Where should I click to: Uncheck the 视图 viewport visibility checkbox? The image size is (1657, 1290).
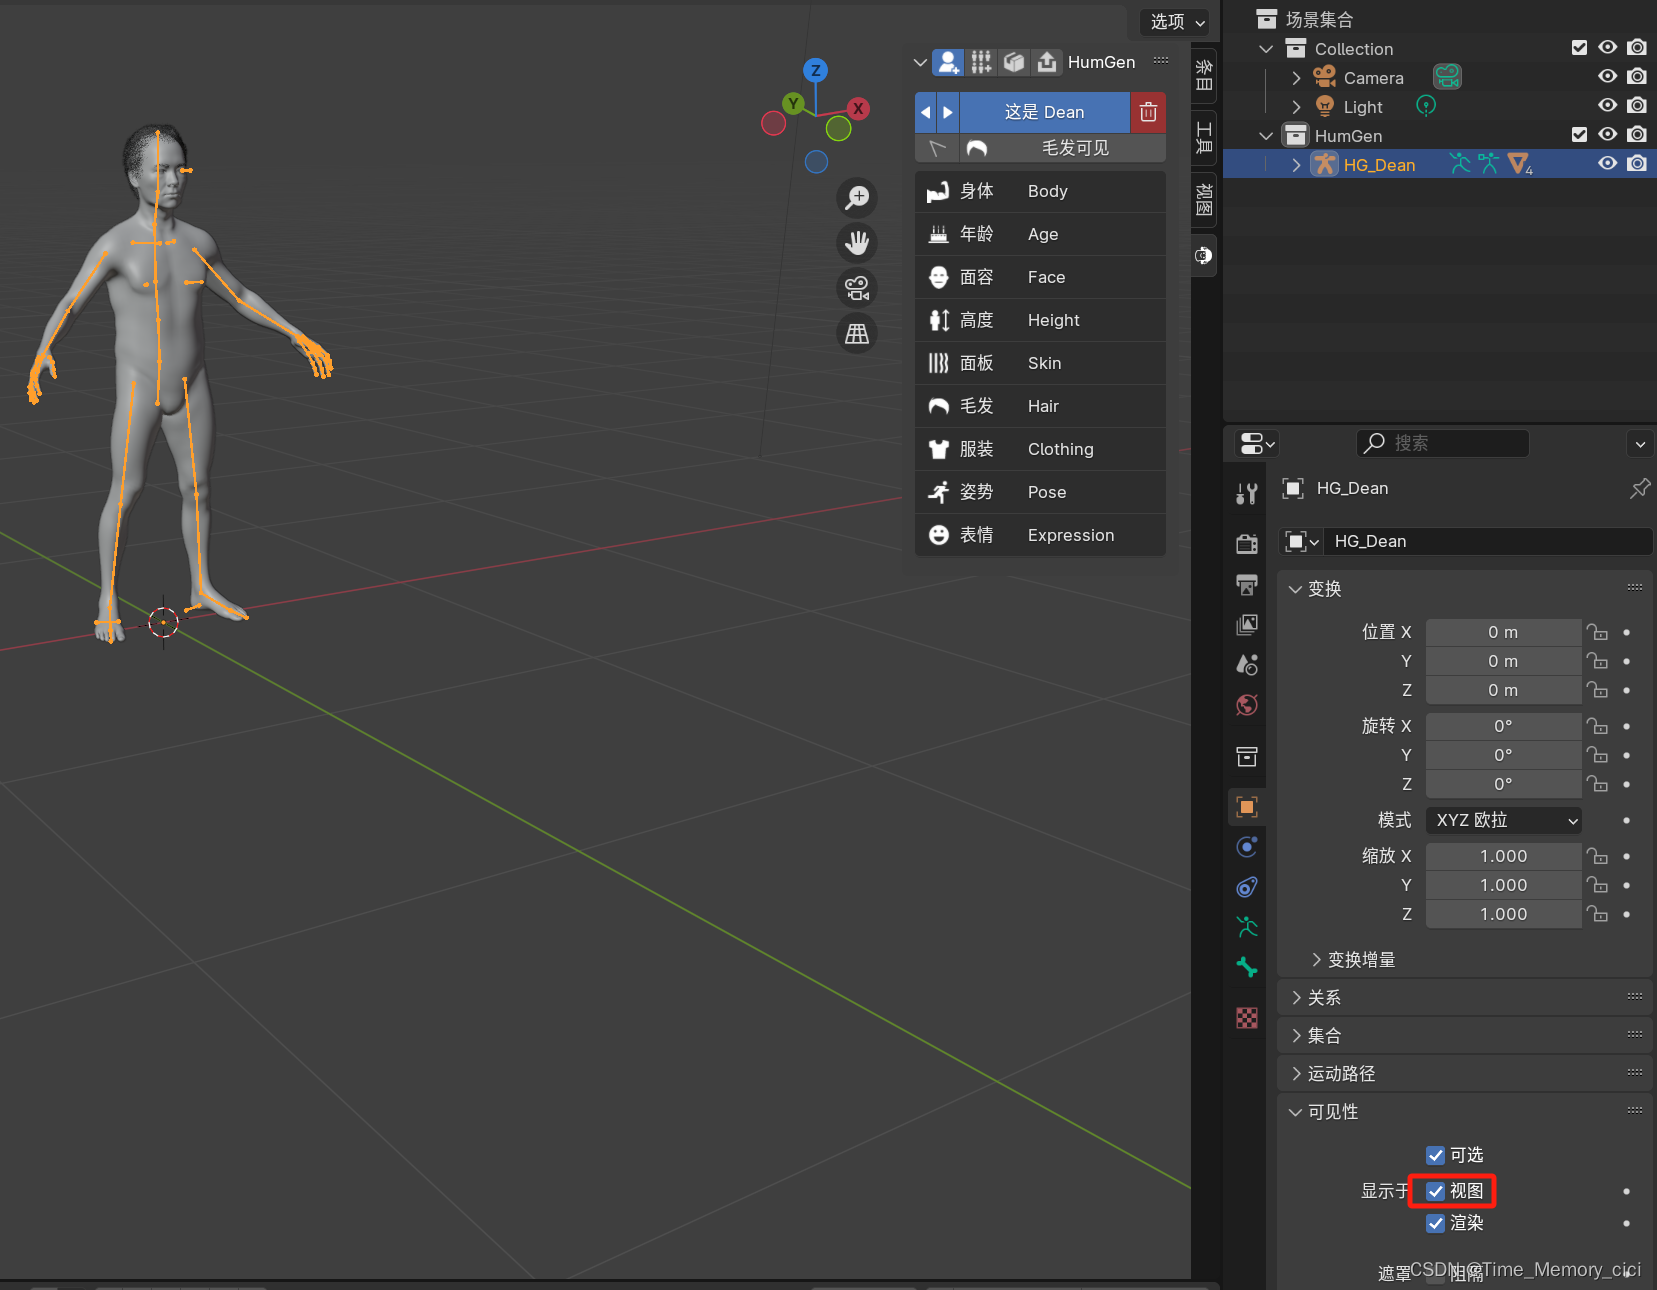(1436, 1191)
